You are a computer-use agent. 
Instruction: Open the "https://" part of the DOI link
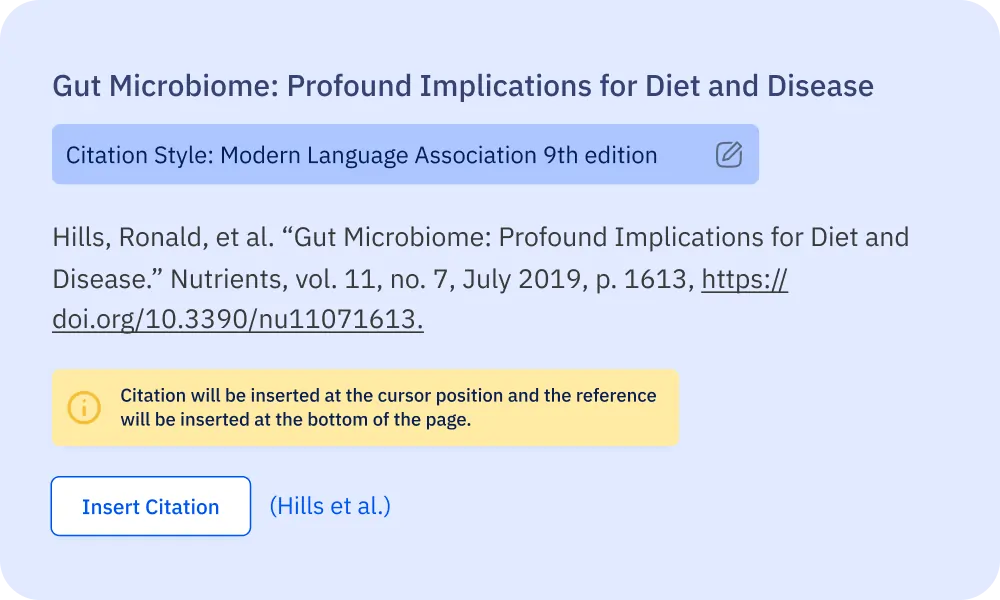[x=744, y=278]
